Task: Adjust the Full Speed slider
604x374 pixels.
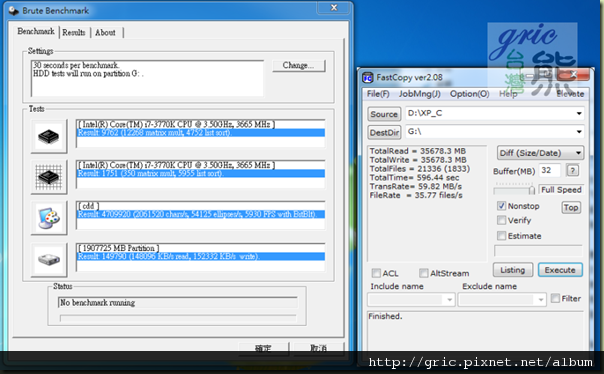Action: click(x=532, y=190)
